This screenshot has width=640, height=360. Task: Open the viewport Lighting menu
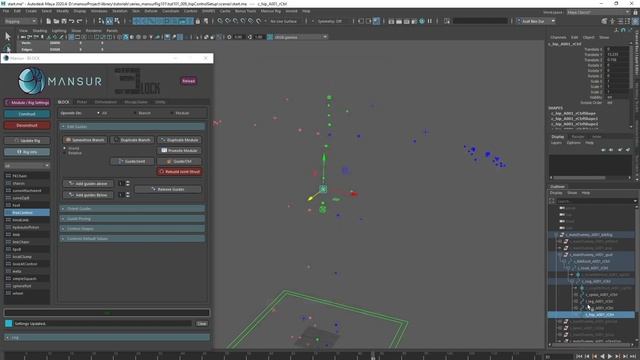(59, 31)
